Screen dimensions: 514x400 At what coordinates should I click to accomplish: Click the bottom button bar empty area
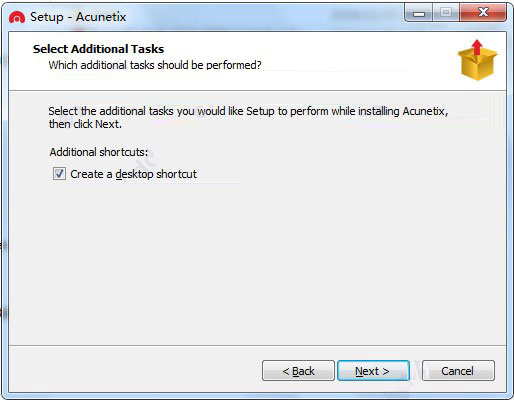[133, 370]
